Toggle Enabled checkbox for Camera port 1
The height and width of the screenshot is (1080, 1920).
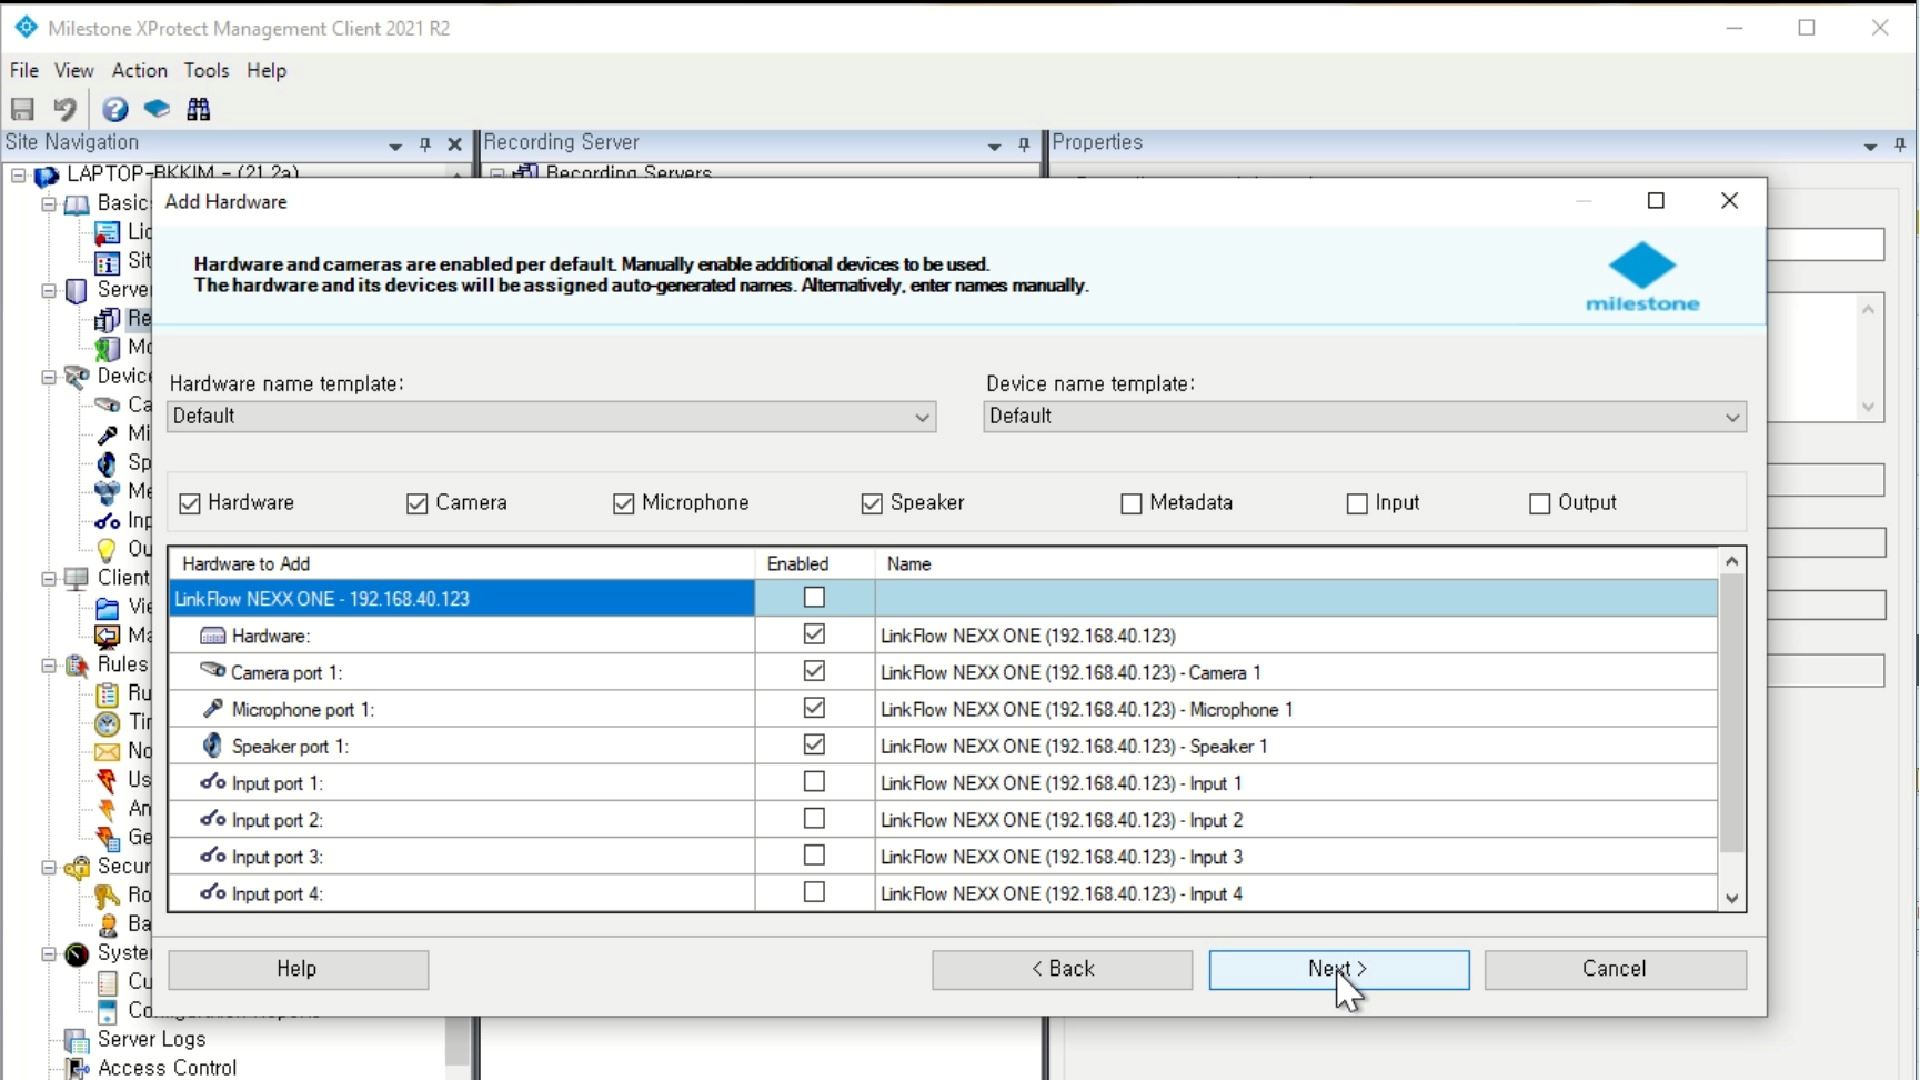click(815, 671)
